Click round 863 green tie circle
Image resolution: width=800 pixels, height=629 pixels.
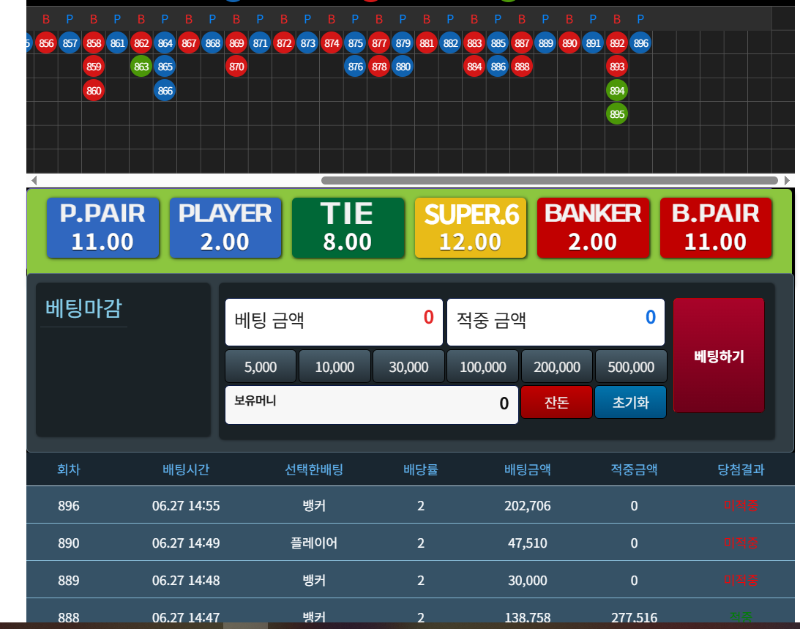[x=141, y=67]
